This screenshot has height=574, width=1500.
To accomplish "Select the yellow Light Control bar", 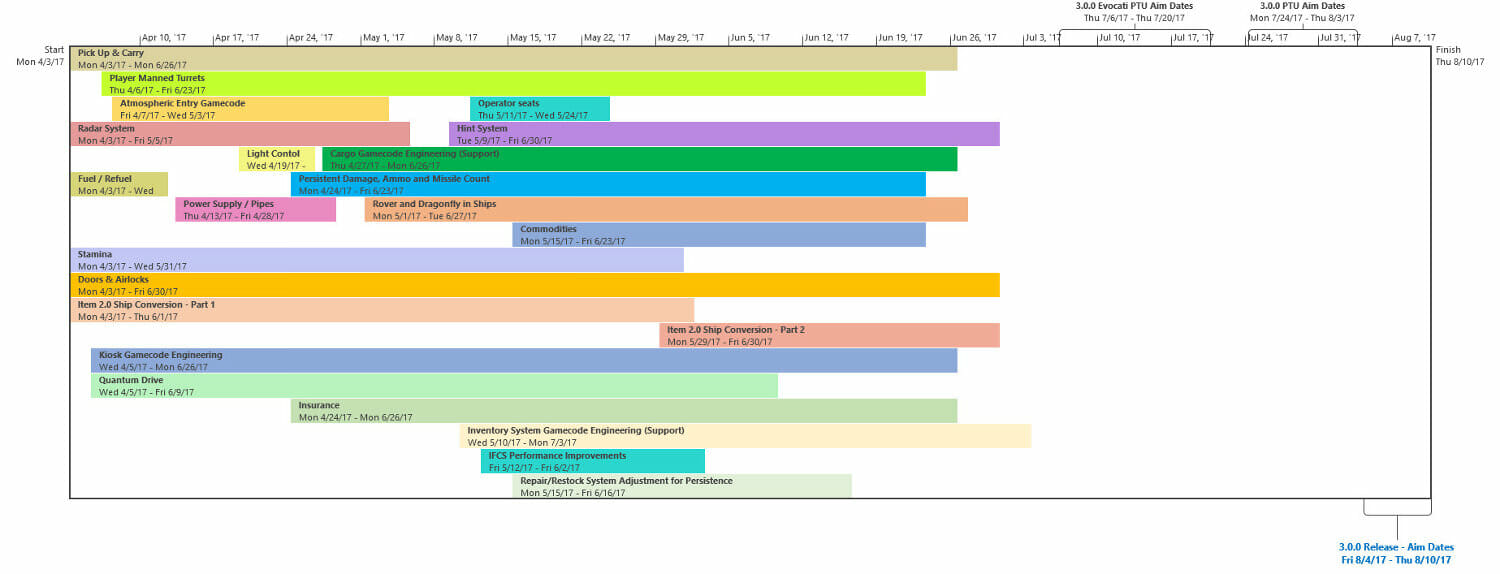I will pyautogui.click(x=277, y=159).
